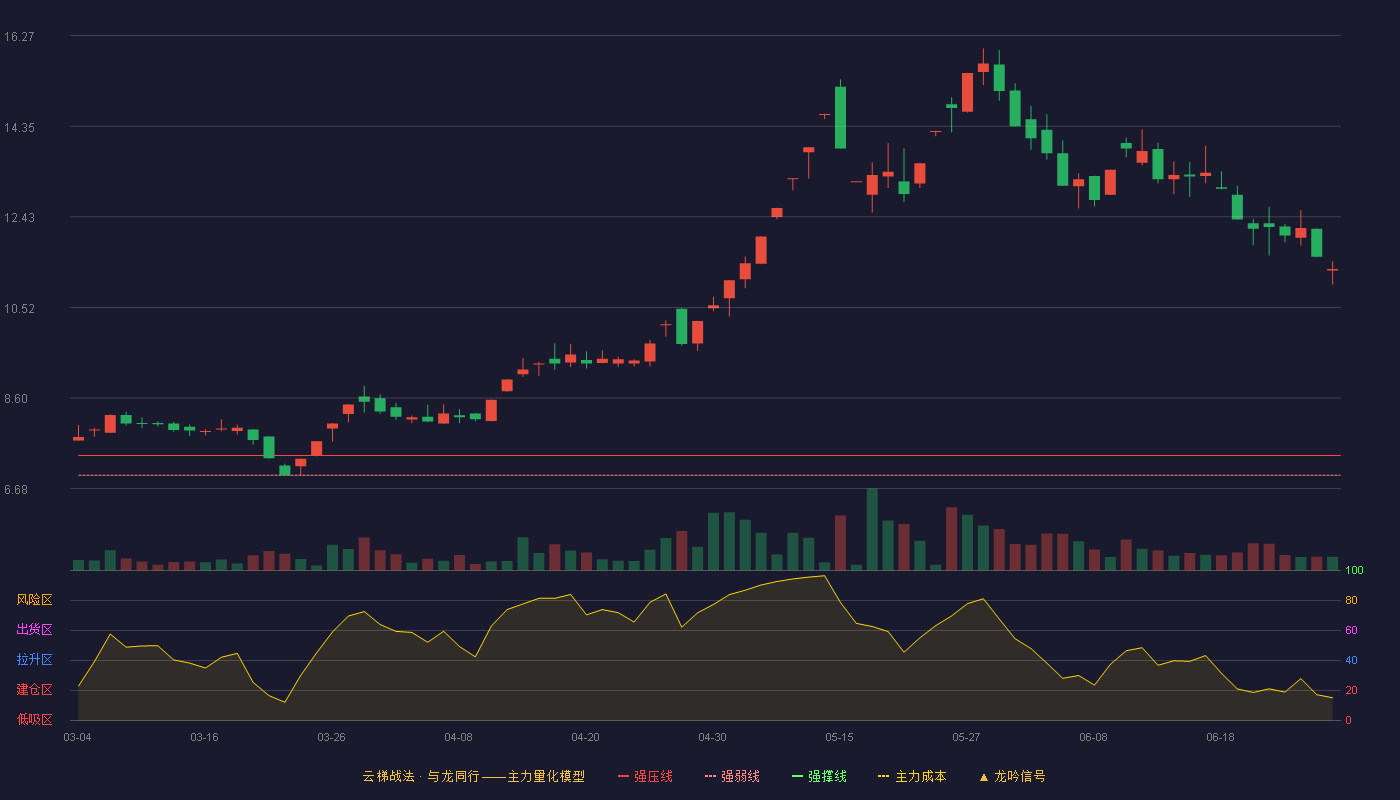Click the 10.52 price axis label

point(19,309)
